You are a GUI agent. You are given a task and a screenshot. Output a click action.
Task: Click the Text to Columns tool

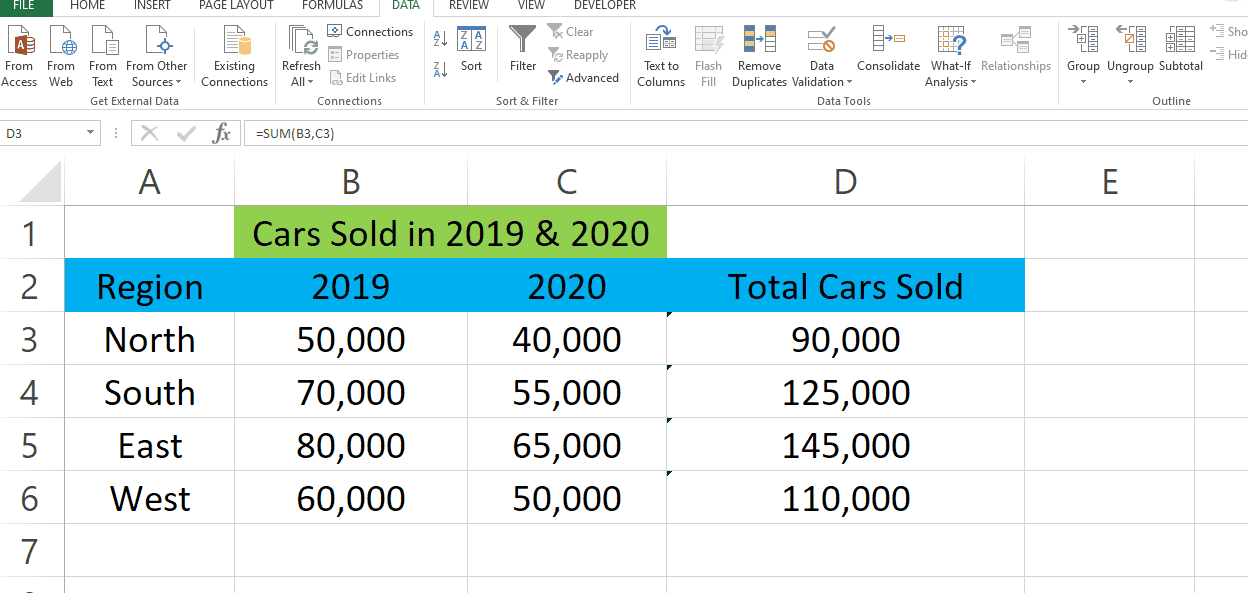pos(660,55)
